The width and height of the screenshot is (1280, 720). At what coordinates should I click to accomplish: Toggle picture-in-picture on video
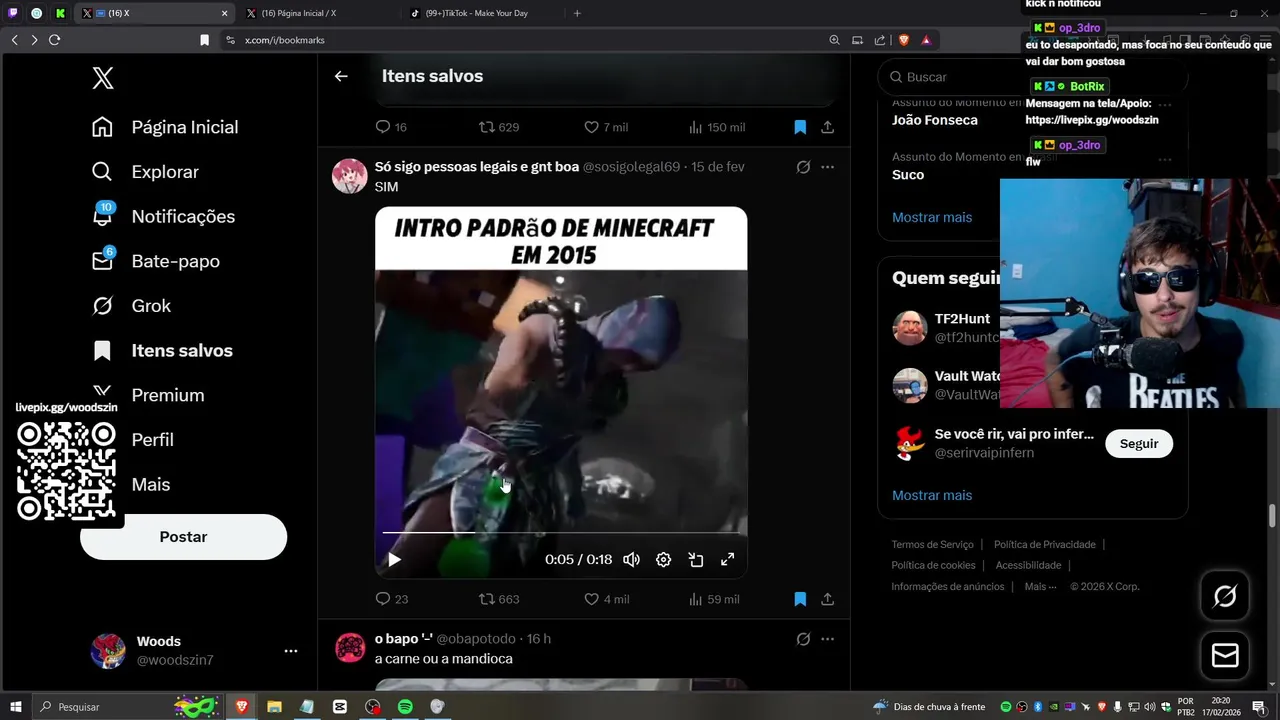tap(696, 560)
